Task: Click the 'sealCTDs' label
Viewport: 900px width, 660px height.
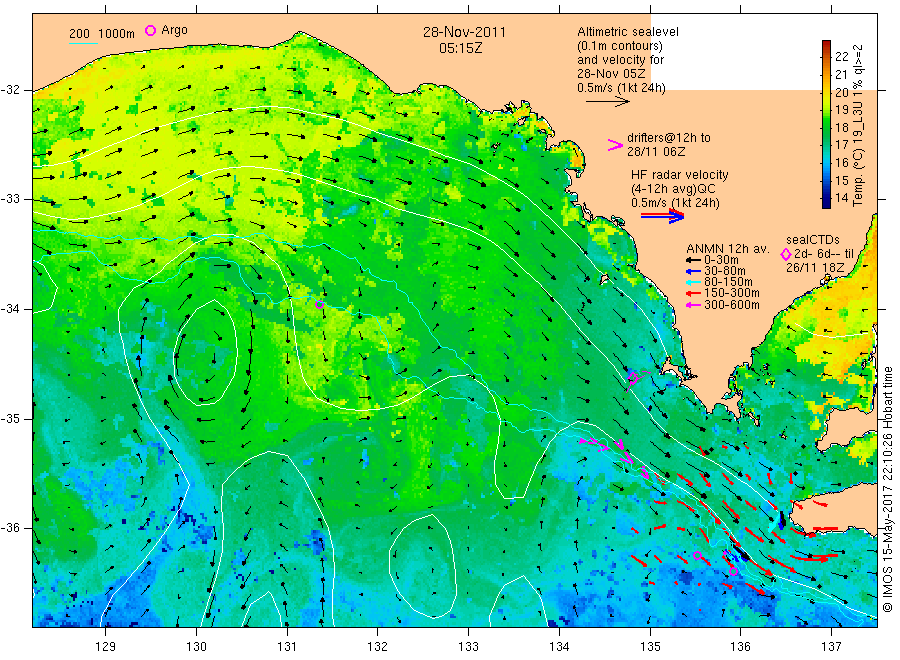Action: [x=813, y=240]
